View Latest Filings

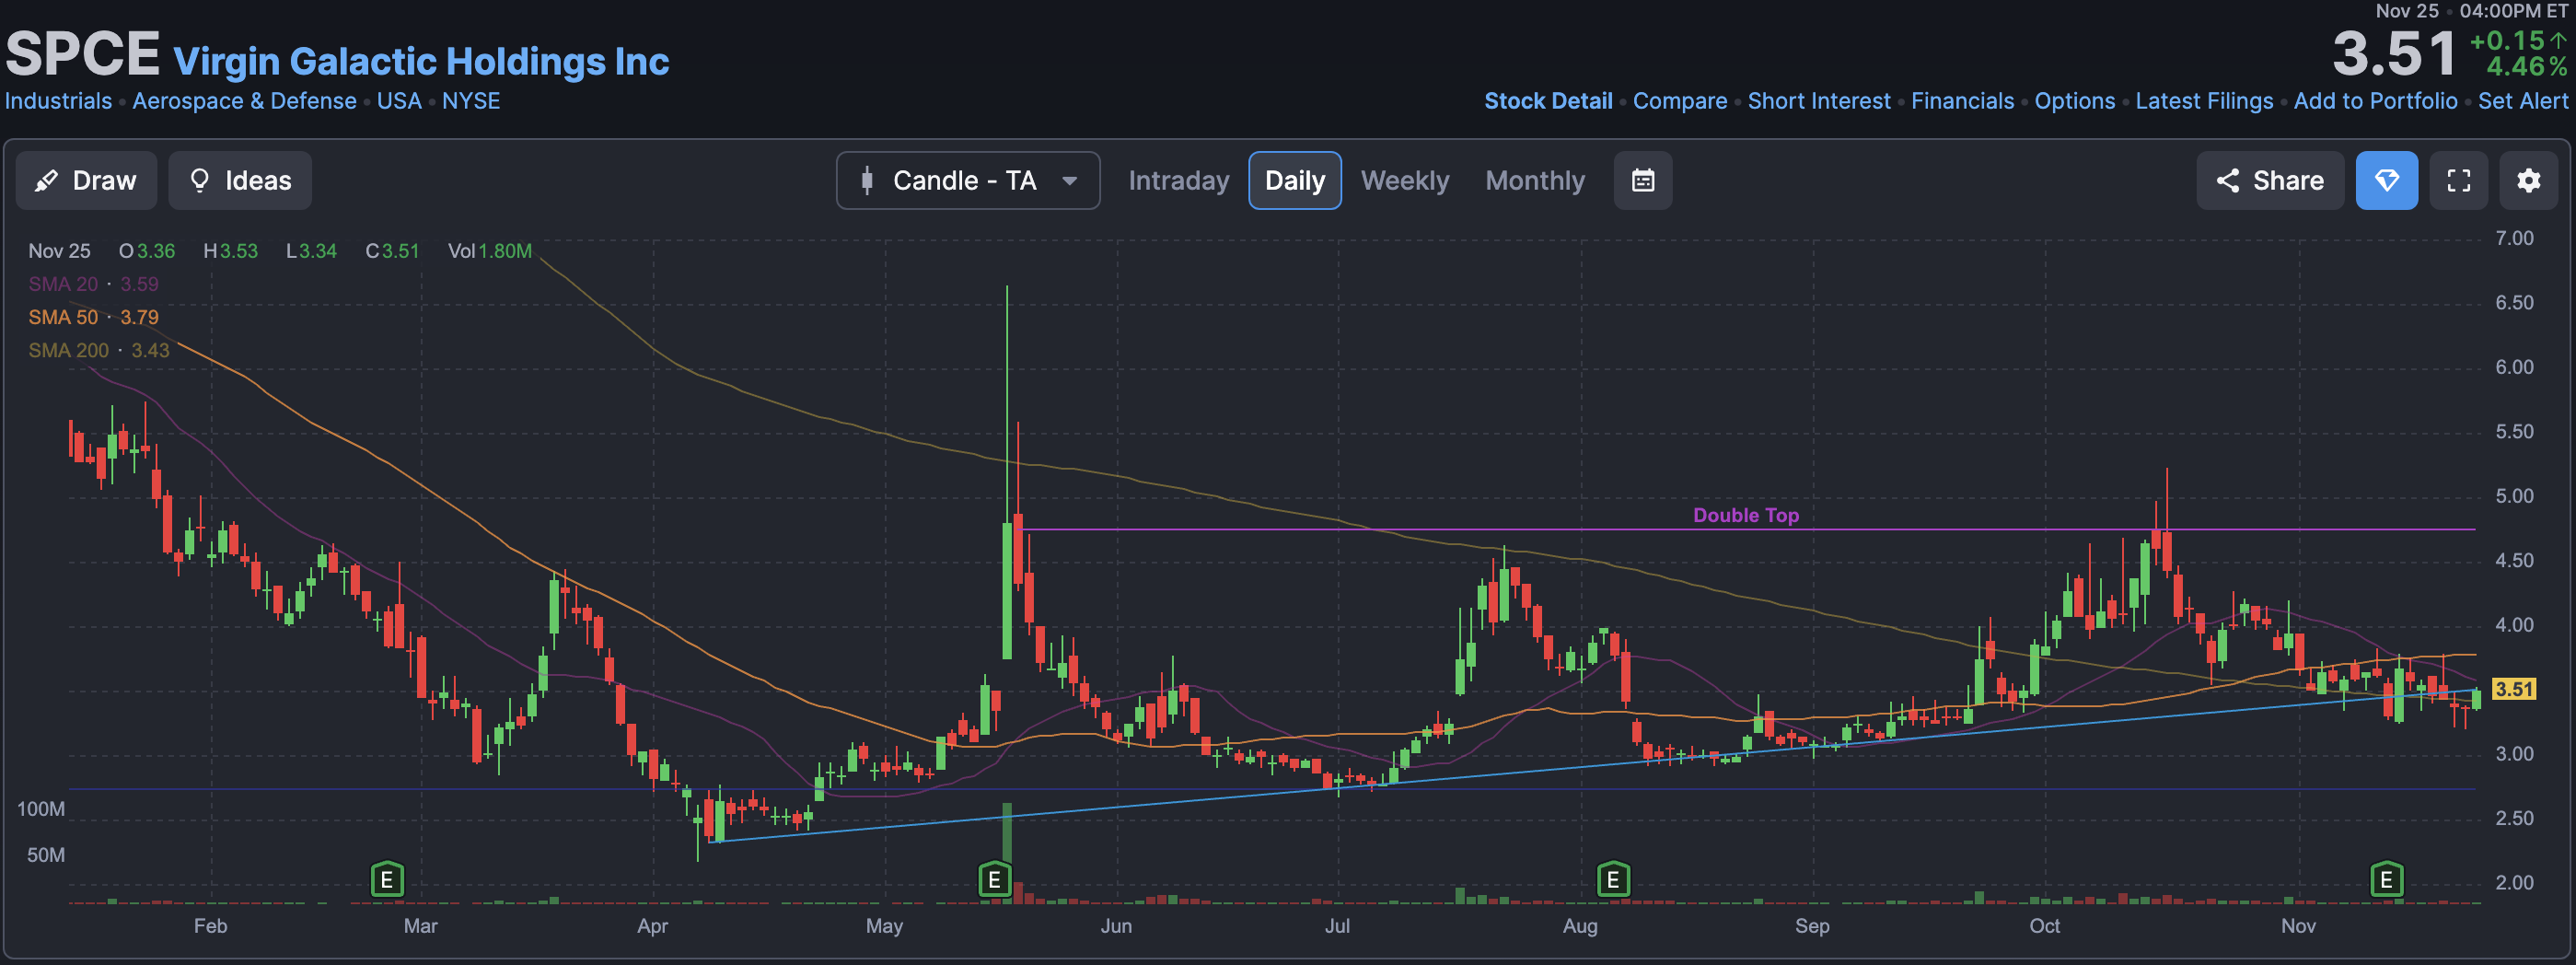click(x=2203, y=101)
